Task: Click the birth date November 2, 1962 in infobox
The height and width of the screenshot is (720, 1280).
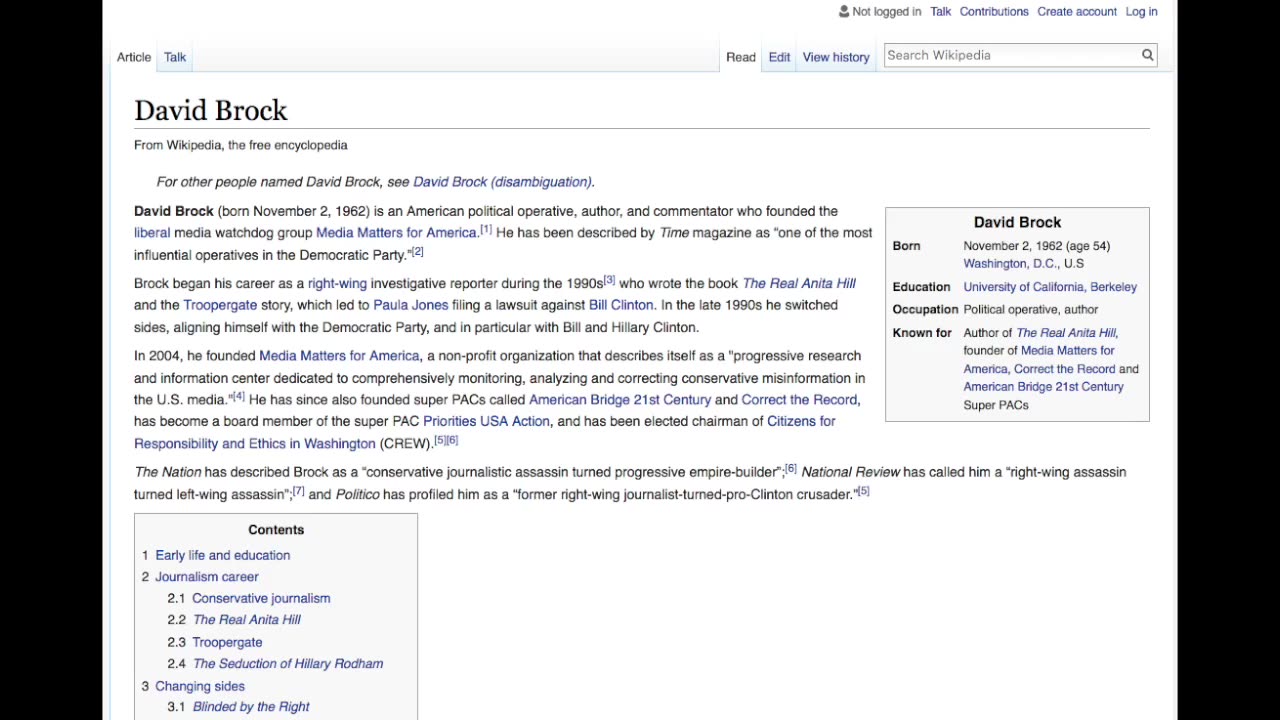Action: pos(1012,246)
